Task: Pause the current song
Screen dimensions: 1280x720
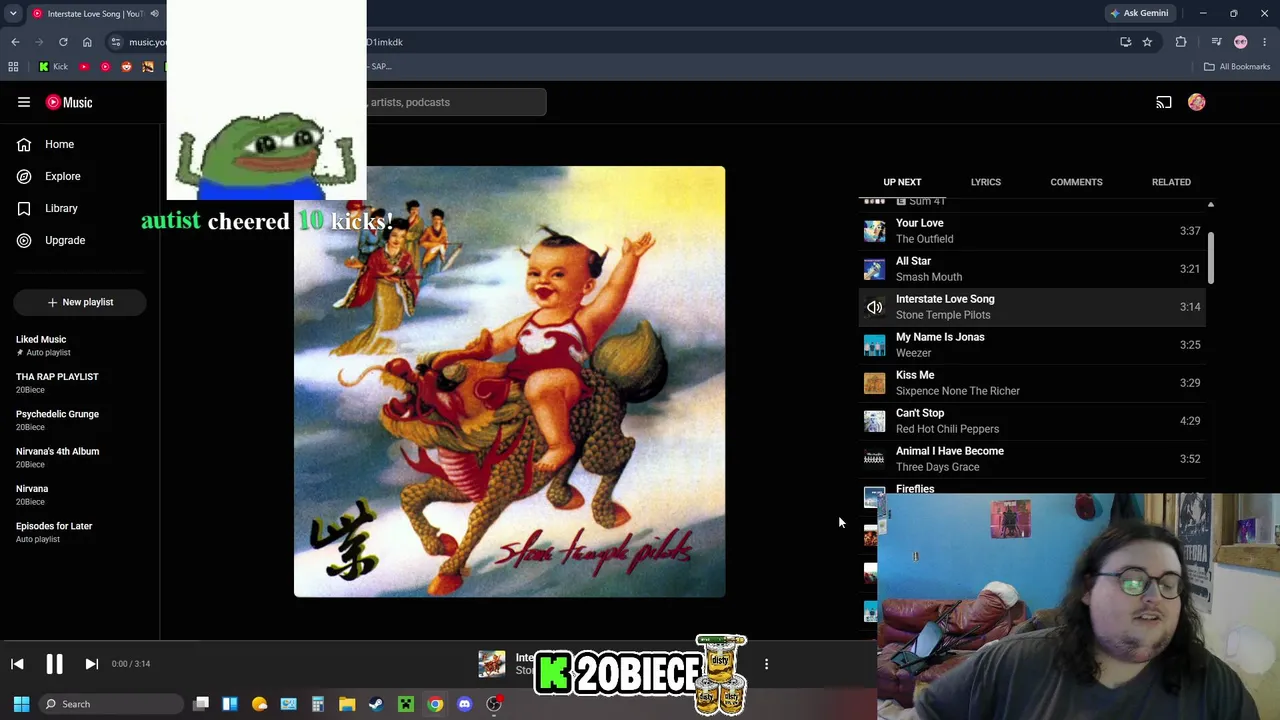Action: (x=54, y=664)
